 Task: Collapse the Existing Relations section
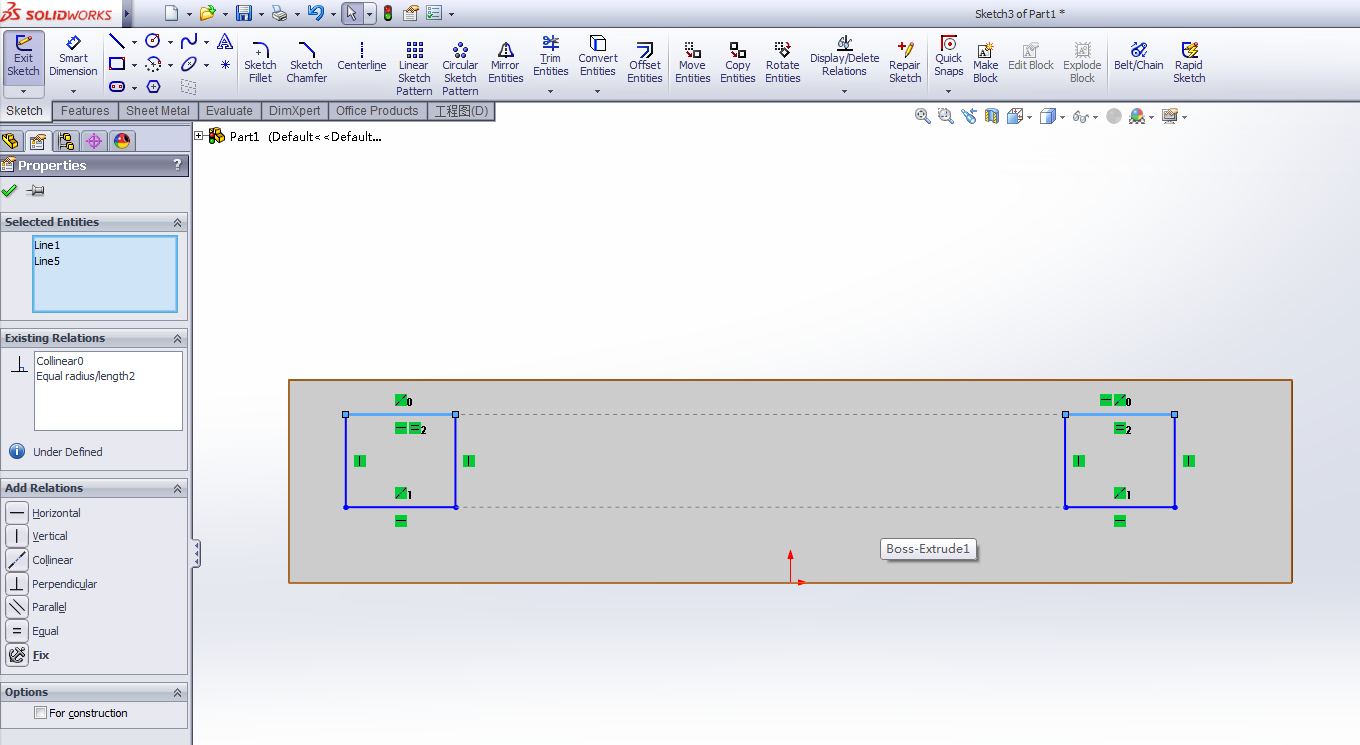177,338
